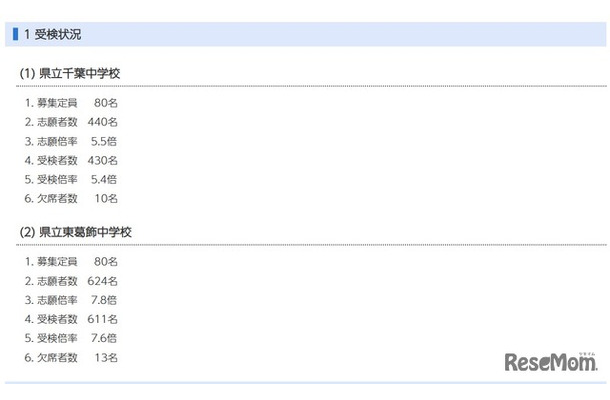Click the 624名 applicant count
Screen dimensions: 610x400
pyautogui.click(x=103, y=281)
